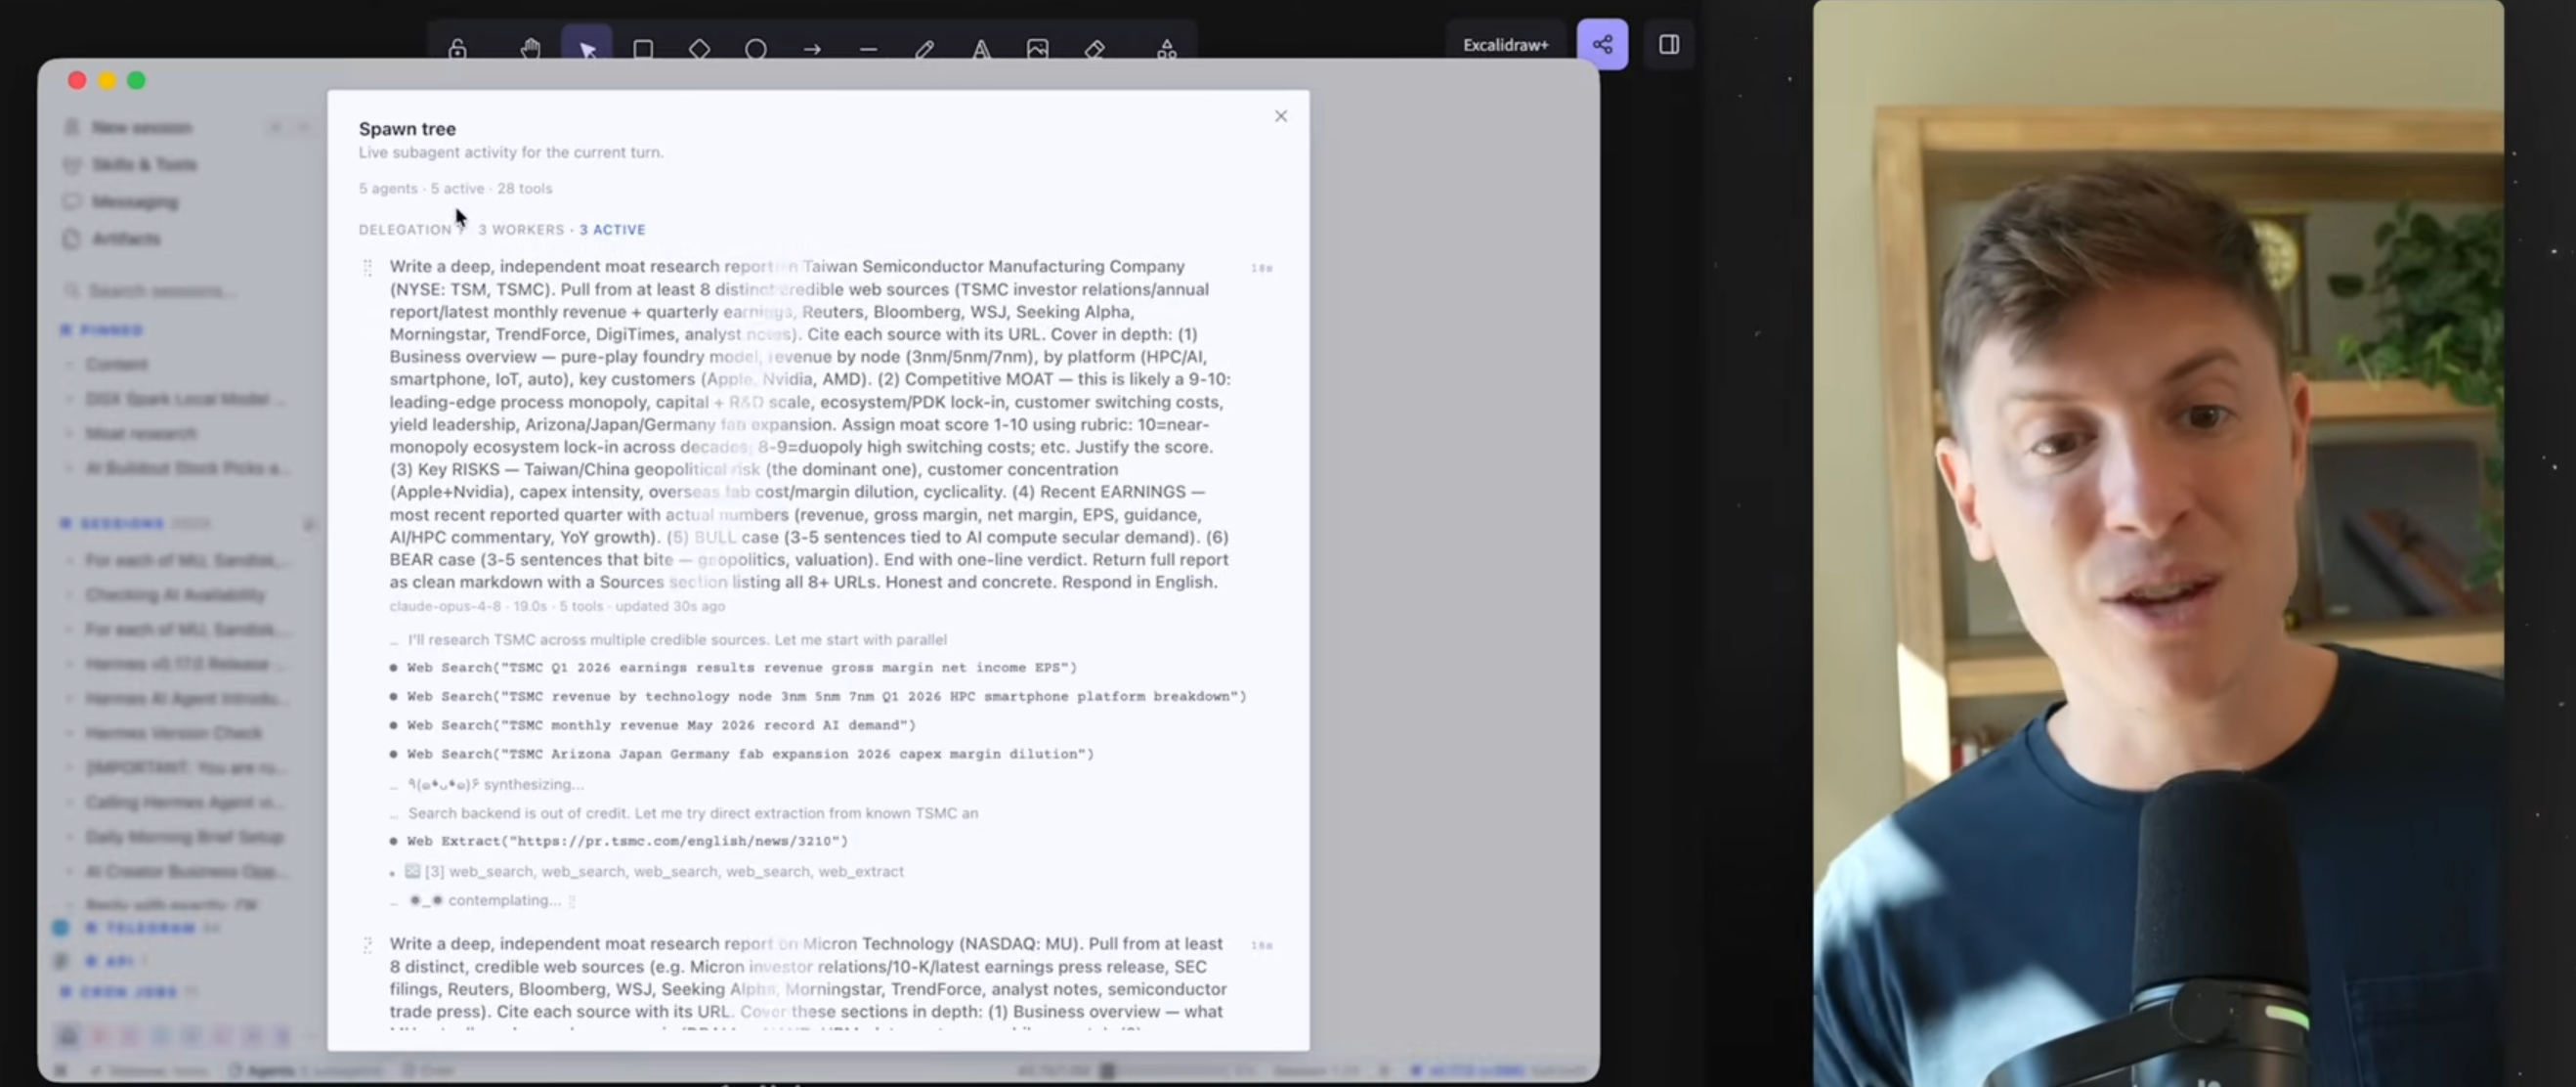Open the DGX Spark Local Model session
The image size is (2576, 1087).
185,399
